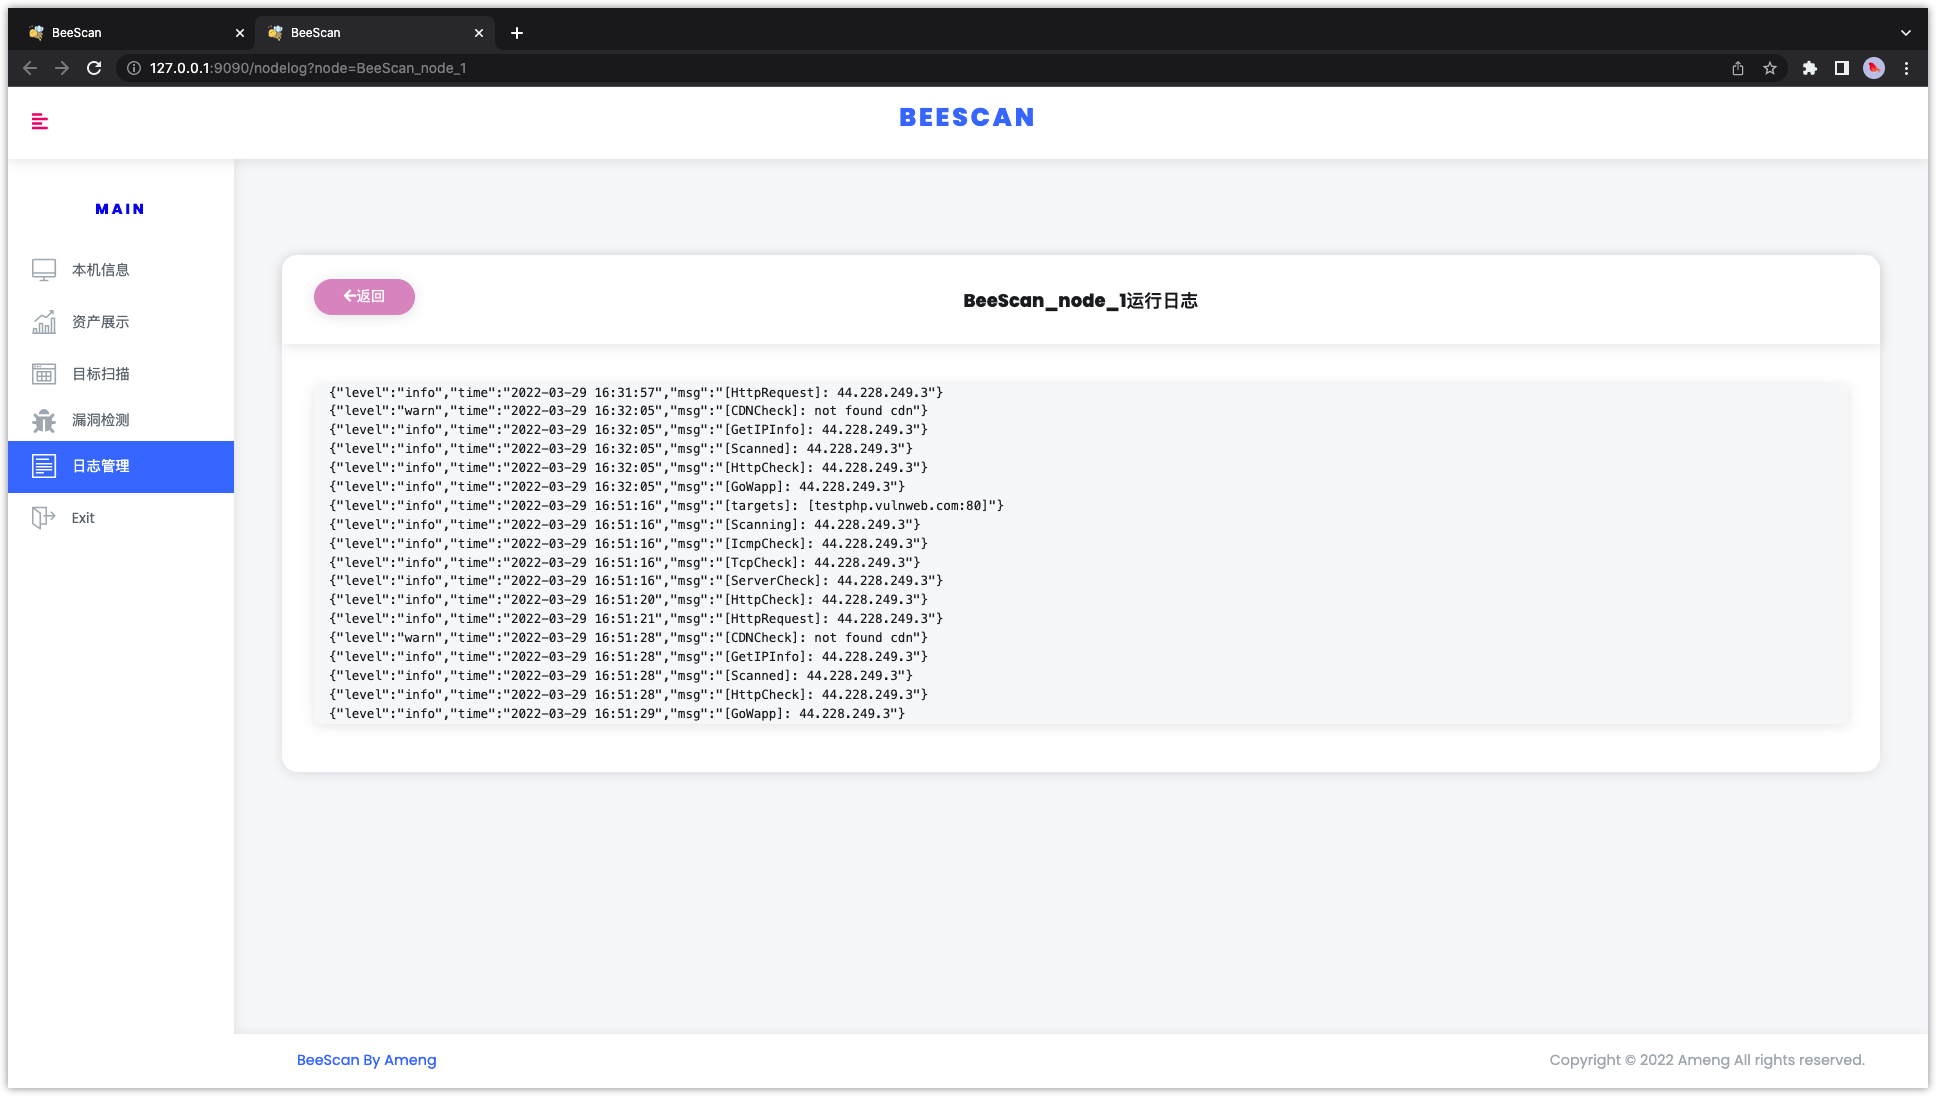The width and height of the screenshot is (1936, 1096).
Task: Reload the page with refresh icon
Action: coord(94,68)
